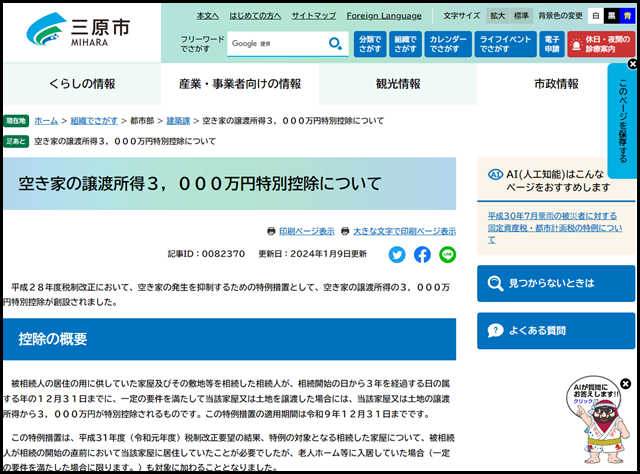Image resolution: width=640 pixels, height=474 pixels.
Task: Click 建築課 breadcrumb link
Action: [x=178, y=121]
